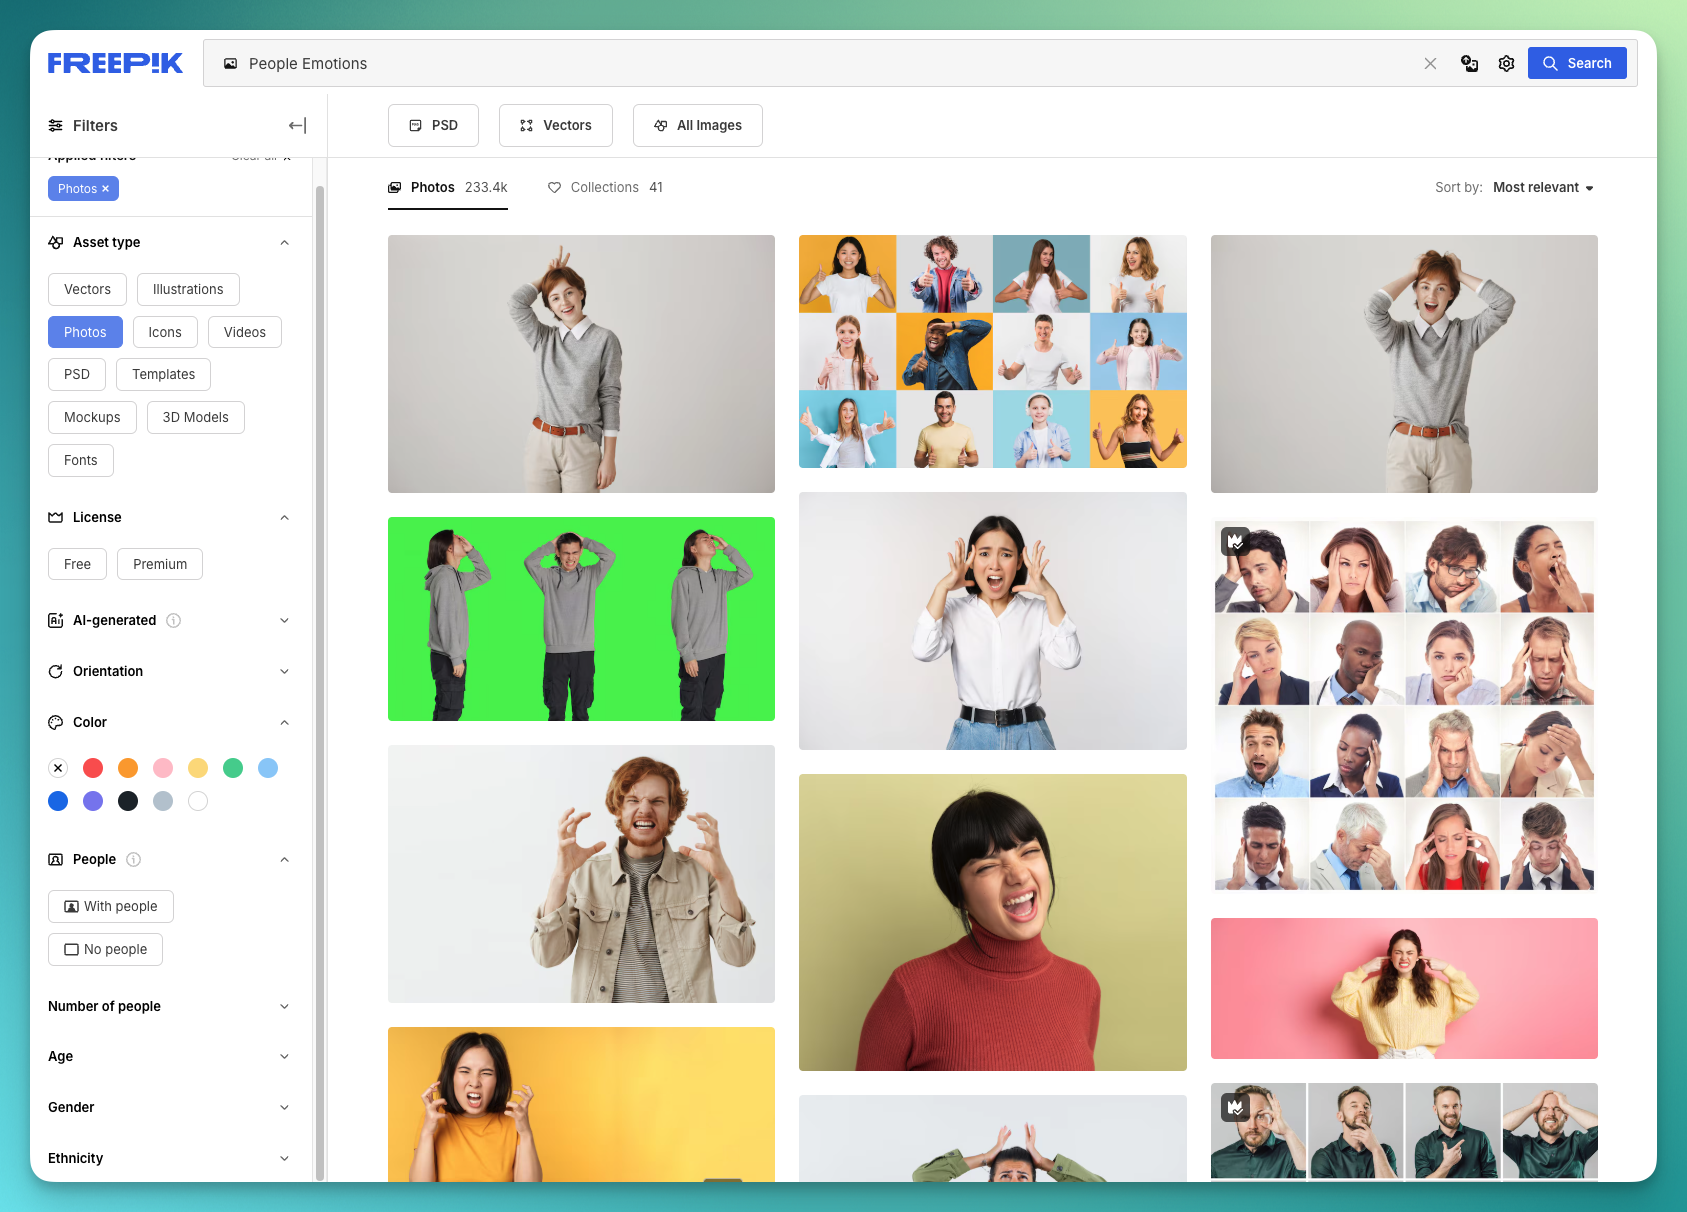The height and width of the screenshot is (1212, 1687).
Task: Select the PSD category button
Action: (x=433, y=125)
